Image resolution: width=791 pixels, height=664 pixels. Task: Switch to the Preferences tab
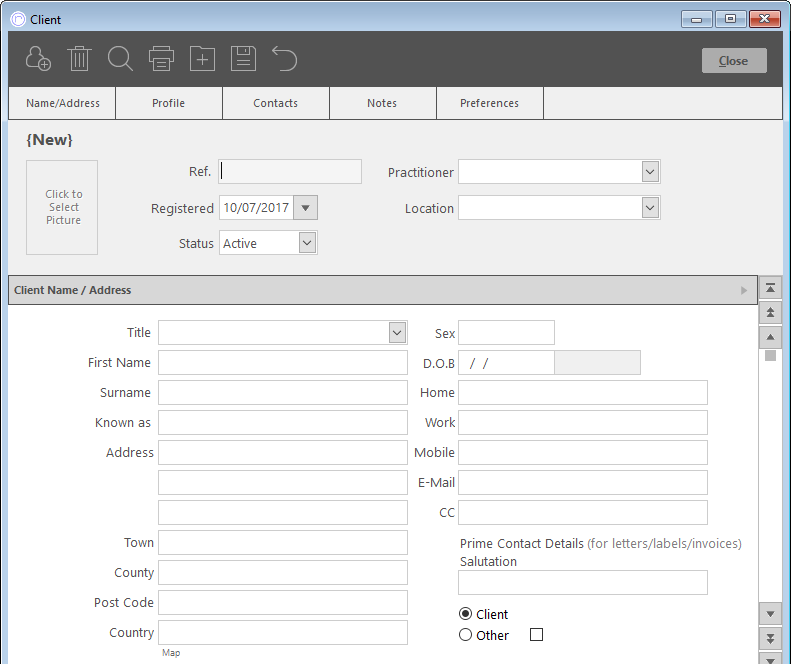click(489, 103)
